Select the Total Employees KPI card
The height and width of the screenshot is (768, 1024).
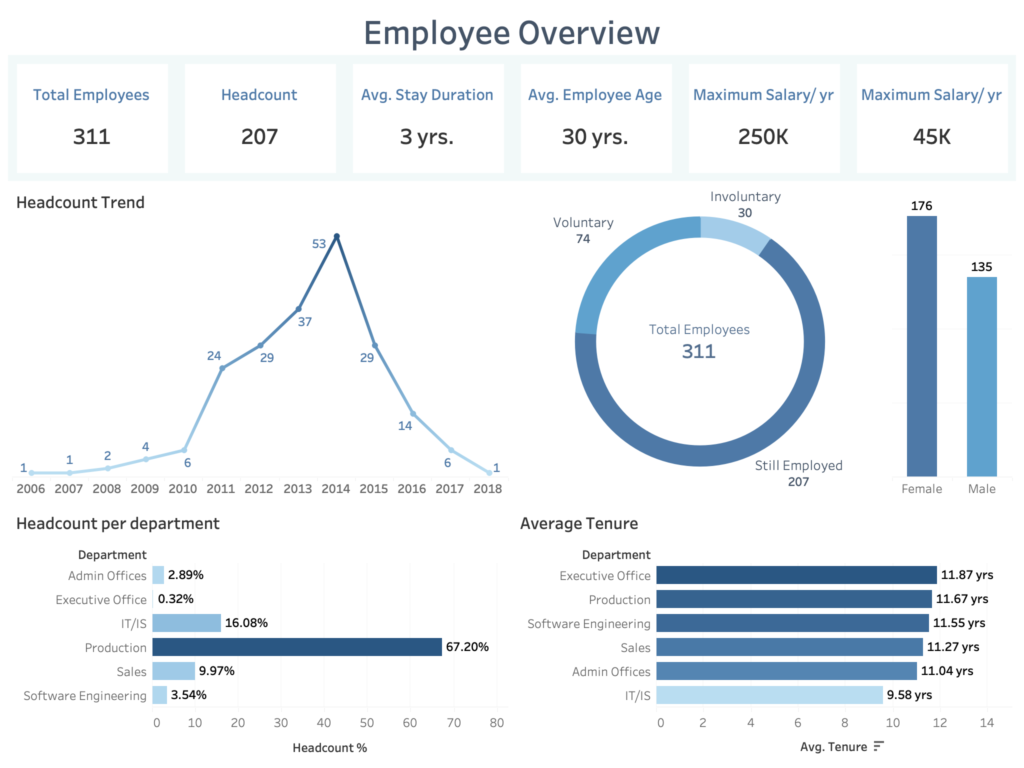(x=91, y=116)
